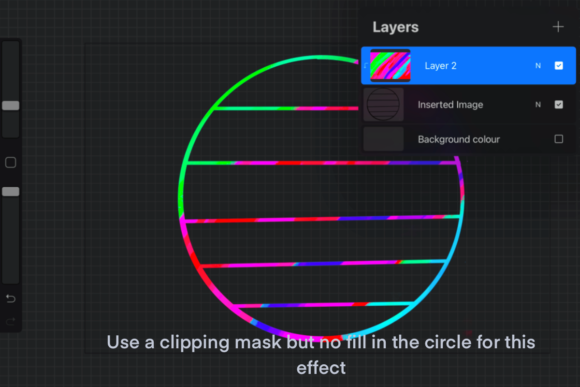
Task: Open the Layer 2 thumbnail options
Action: 390,65
